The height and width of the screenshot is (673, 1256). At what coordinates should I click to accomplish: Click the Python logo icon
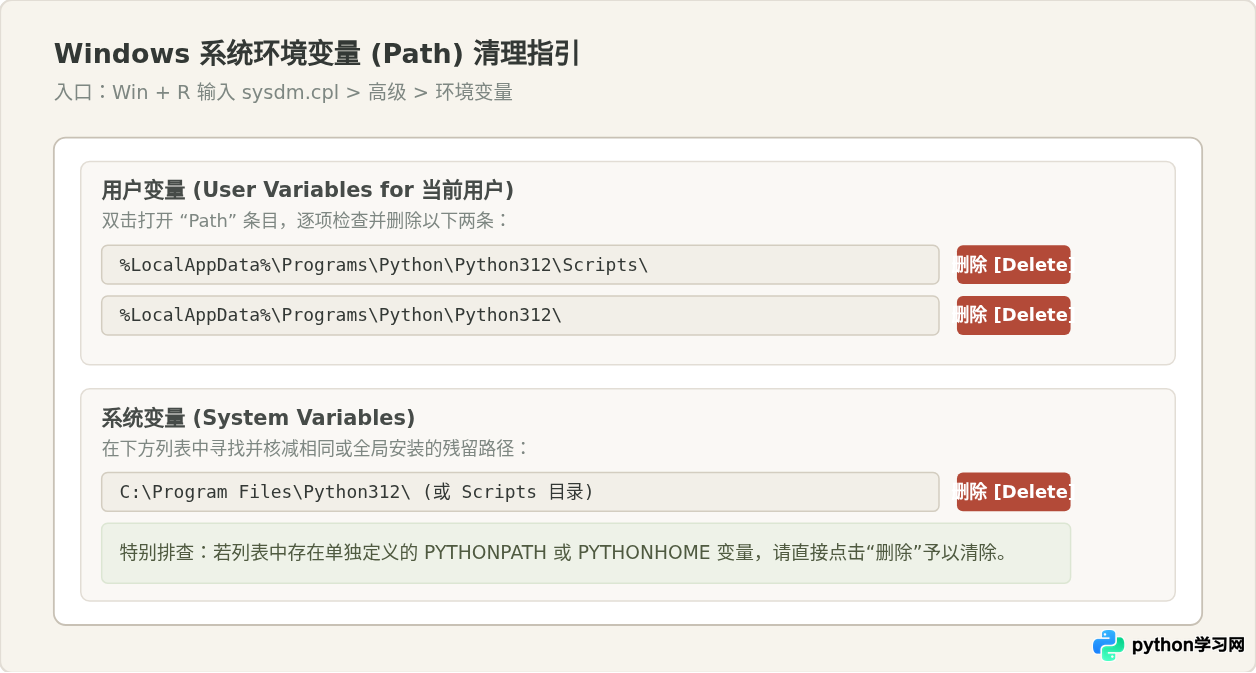1108,645
